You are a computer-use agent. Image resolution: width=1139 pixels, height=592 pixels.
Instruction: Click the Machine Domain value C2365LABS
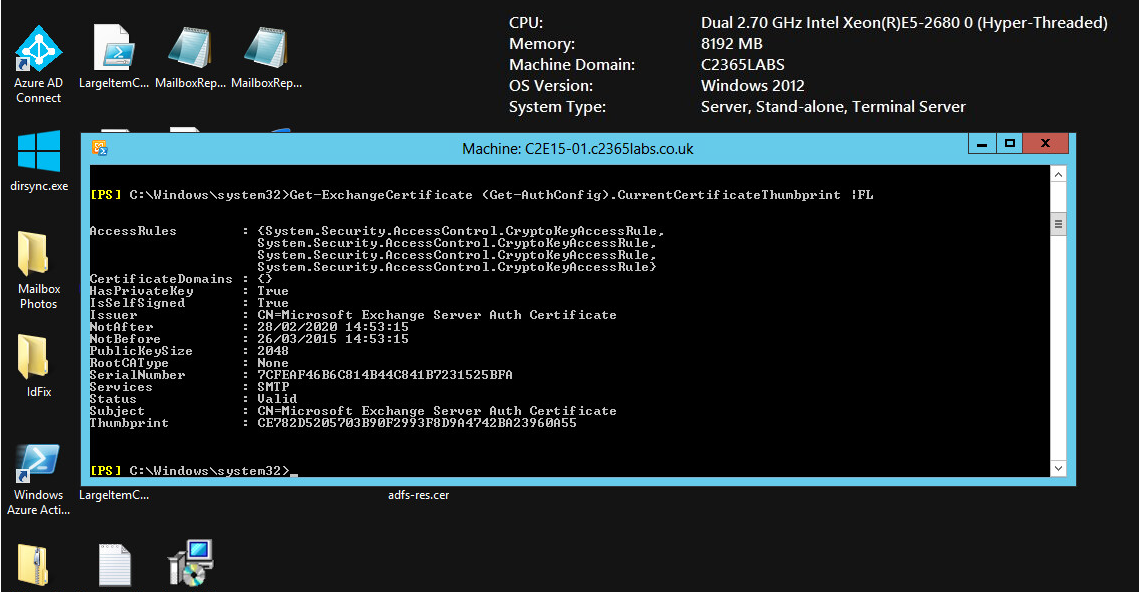tap(742, 65)
